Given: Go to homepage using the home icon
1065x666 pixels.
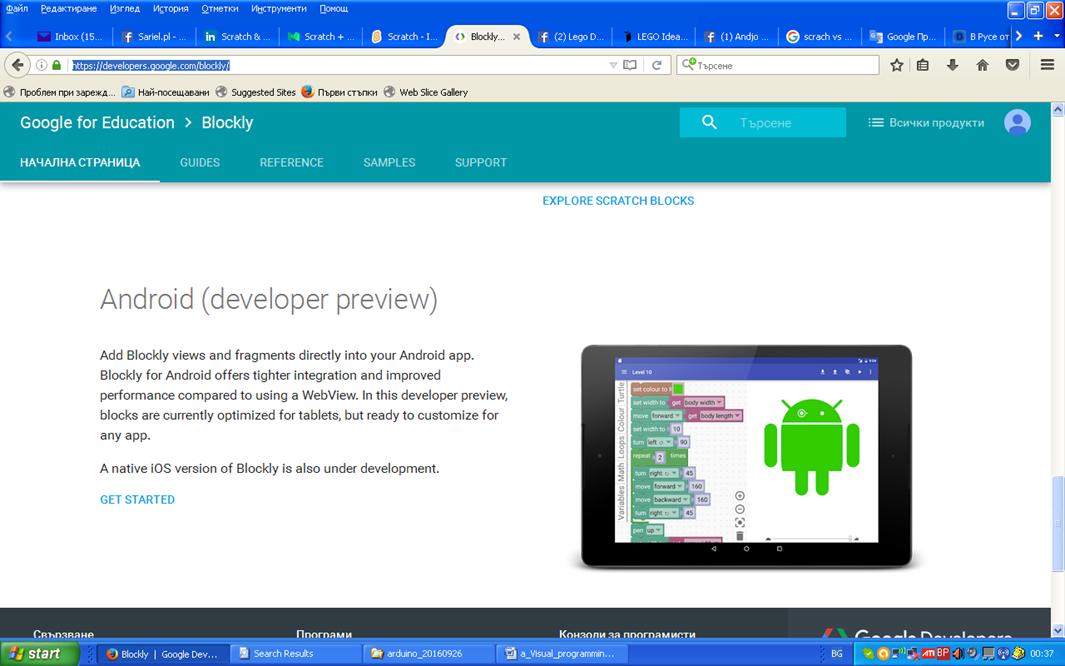Looking at the screenshot, I should 982,63.
